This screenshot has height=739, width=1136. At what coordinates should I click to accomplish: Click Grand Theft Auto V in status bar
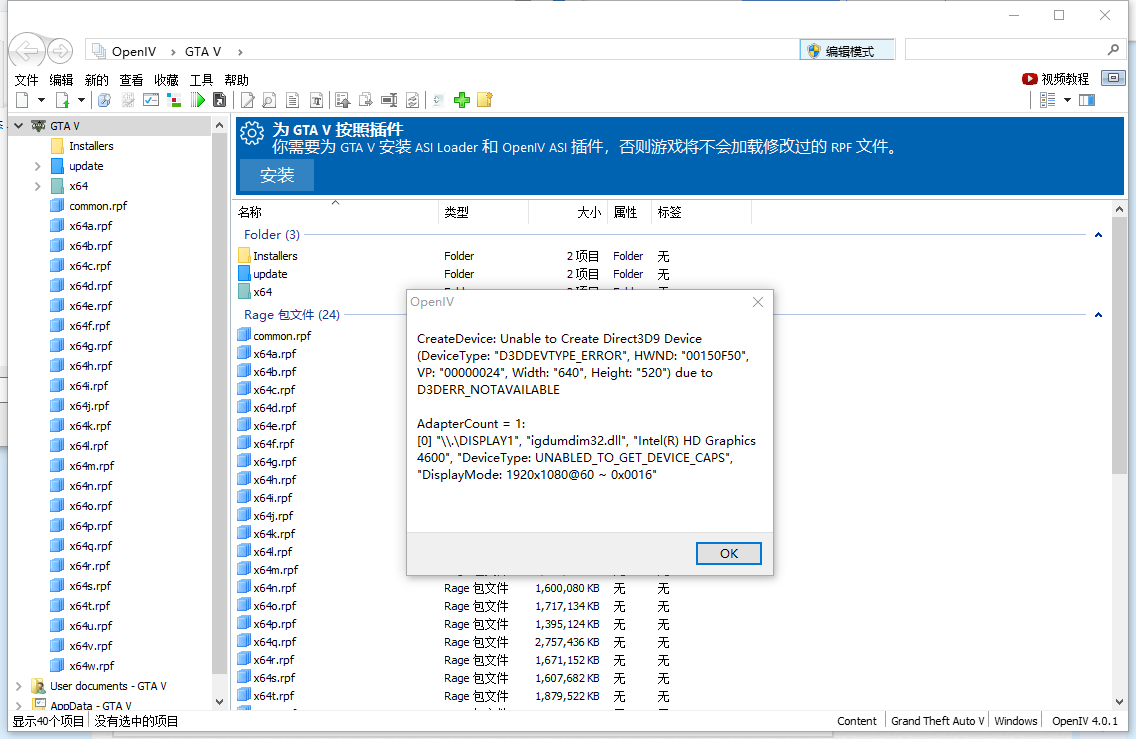937,721
